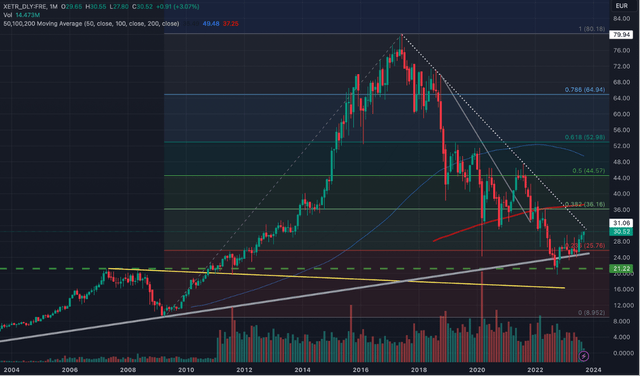Click the 12.000 value on the price axis
Screen dimensions: 640x376
coord(622,305)
